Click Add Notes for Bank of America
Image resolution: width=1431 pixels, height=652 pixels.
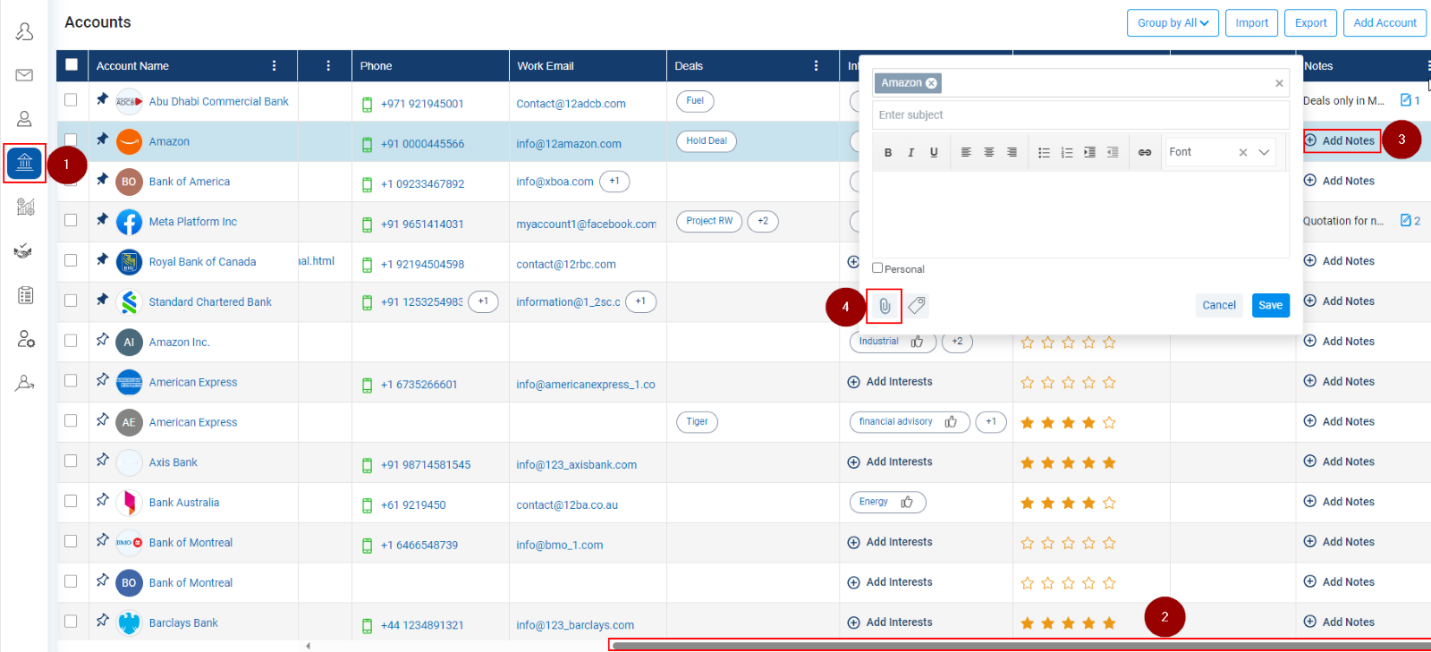pyautogui.click(x=1339, y=181)
